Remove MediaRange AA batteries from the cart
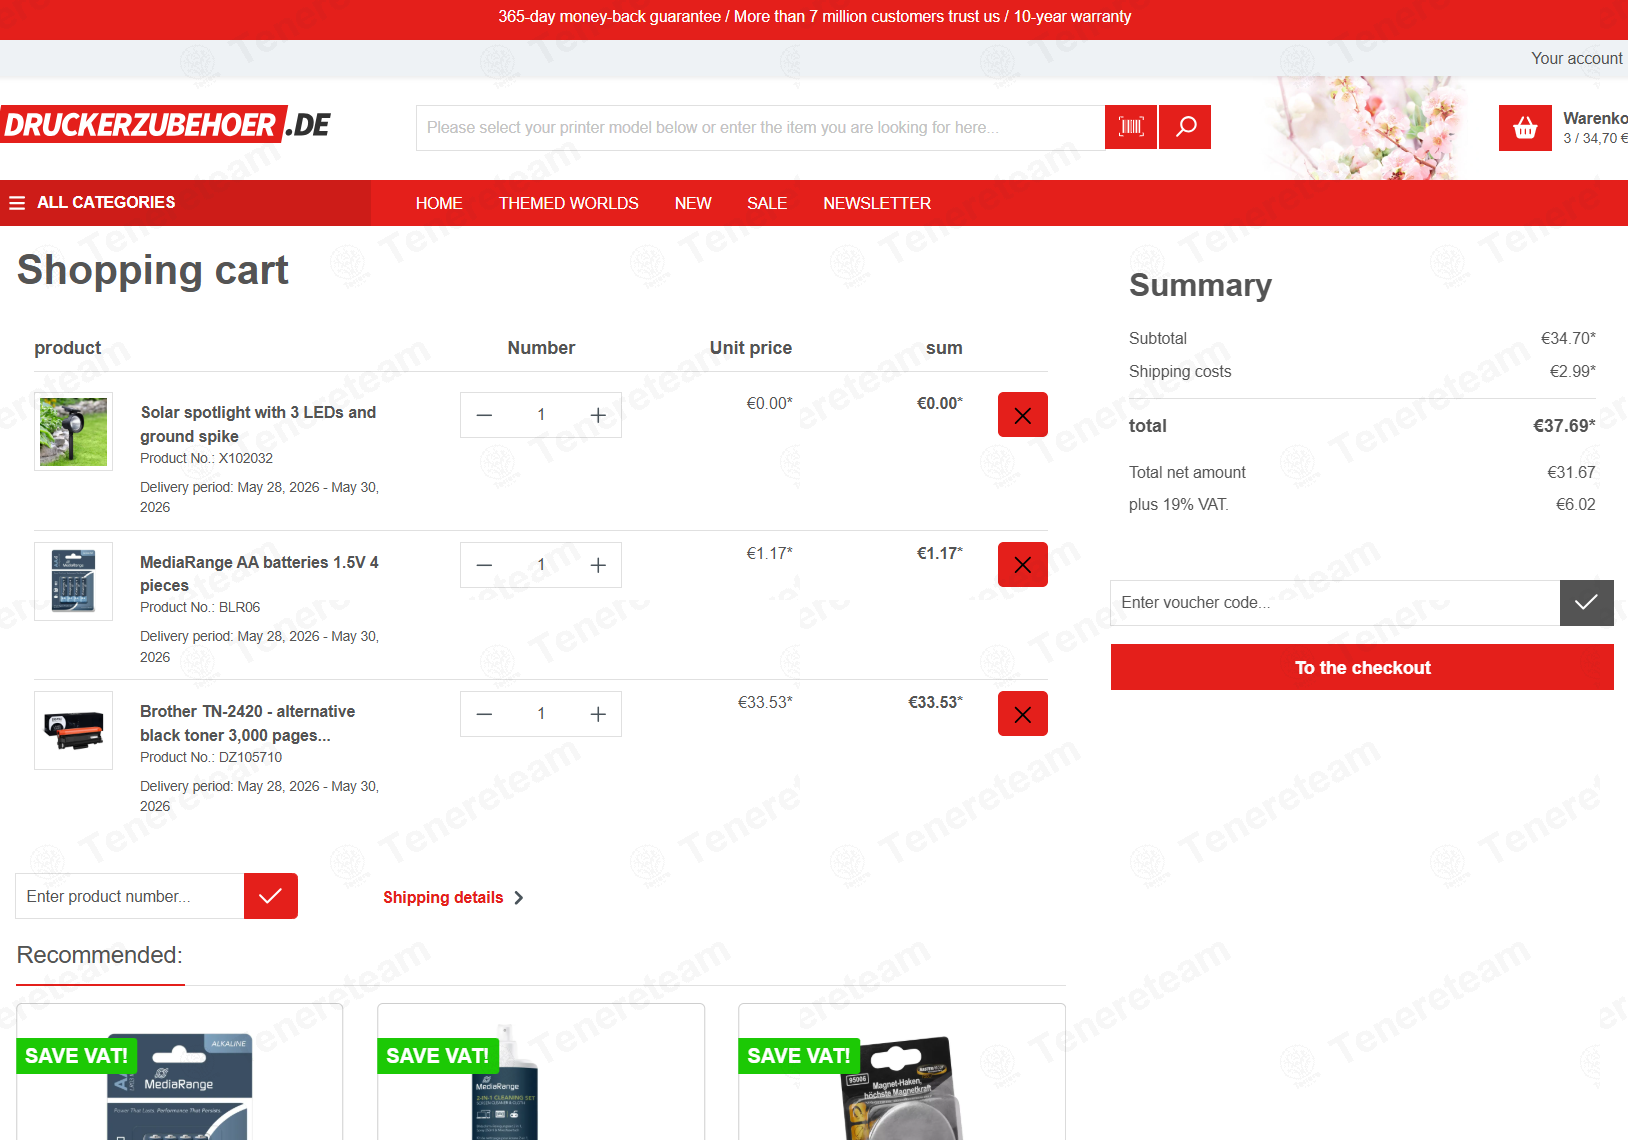This screenshot has width=1628, height=1140. [1023, 565]
